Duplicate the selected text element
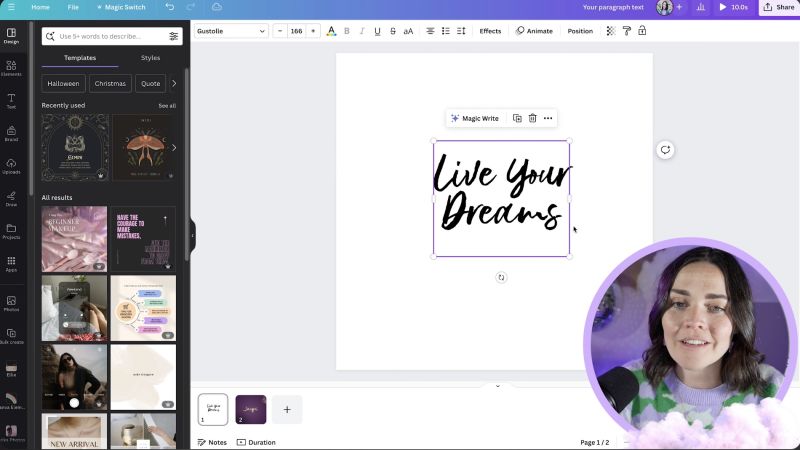 pos(517,118)
